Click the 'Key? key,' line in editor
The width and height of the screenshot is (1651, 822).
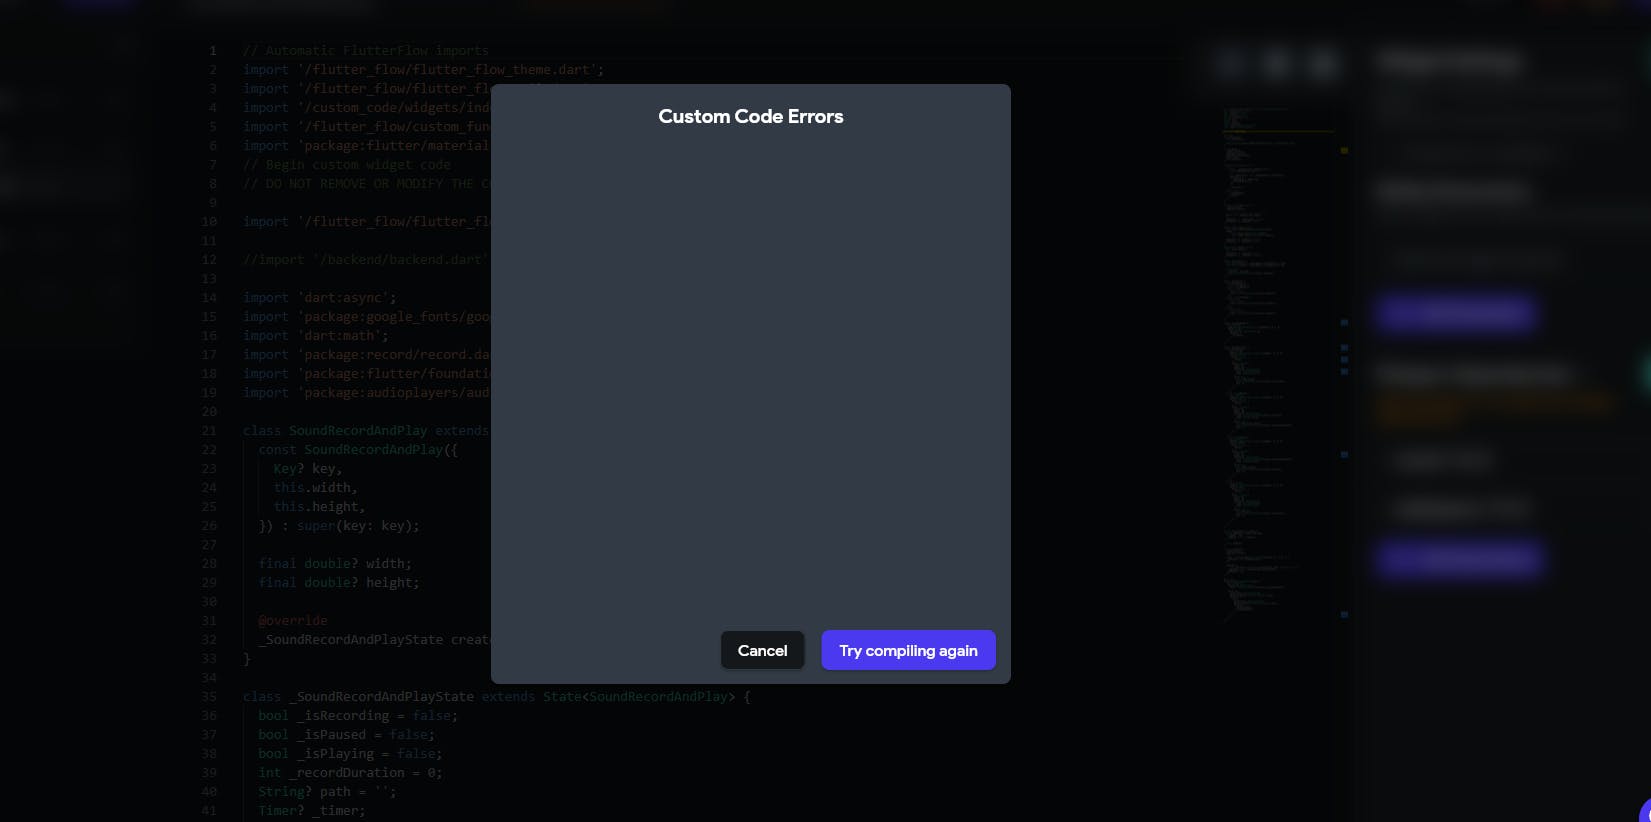[x=308, y=468]
